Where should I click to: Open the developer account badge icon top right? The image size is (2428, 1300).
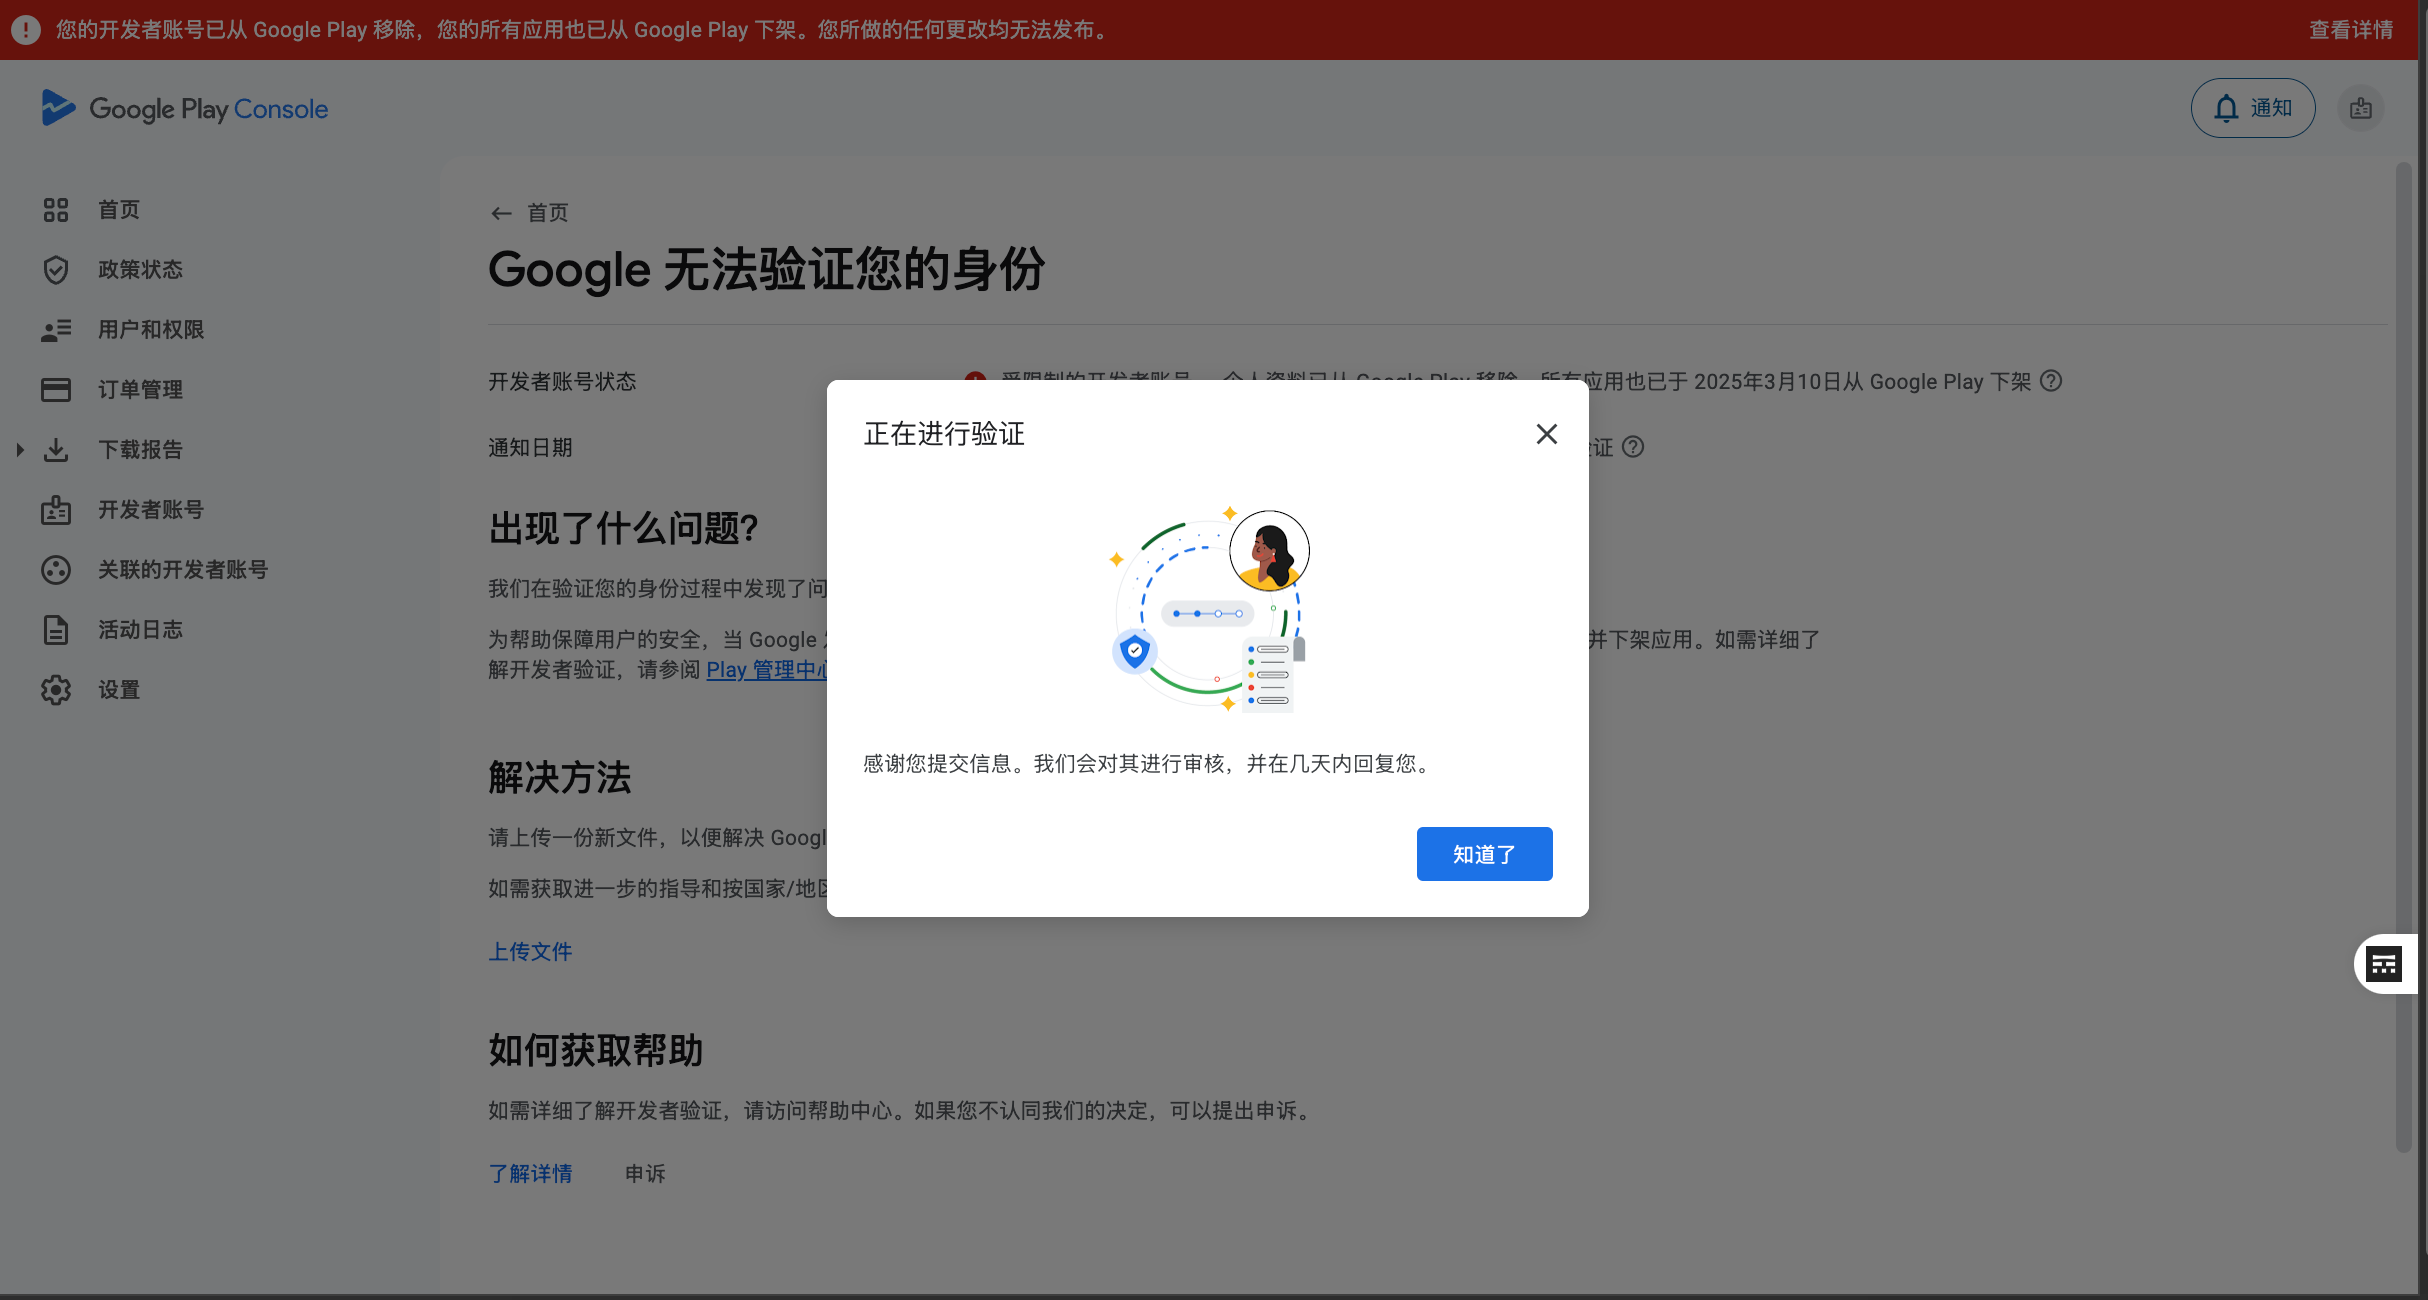point(2360,108)
